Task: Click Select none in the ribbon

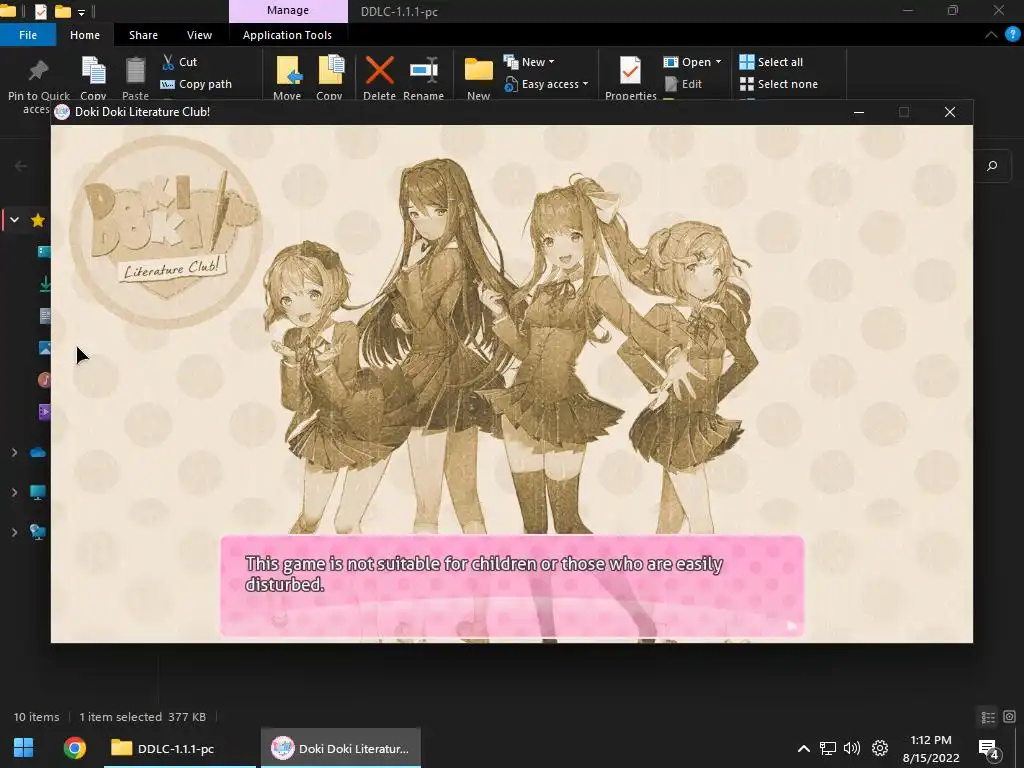Action: 778,84
